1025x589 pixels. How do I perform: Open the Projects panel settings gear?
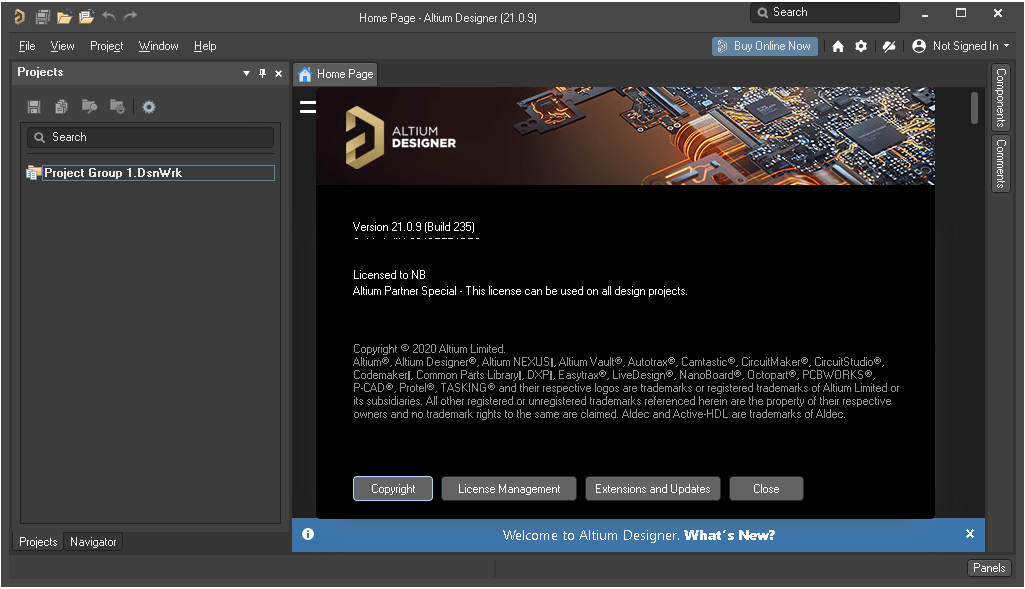(x=149, y=107)
